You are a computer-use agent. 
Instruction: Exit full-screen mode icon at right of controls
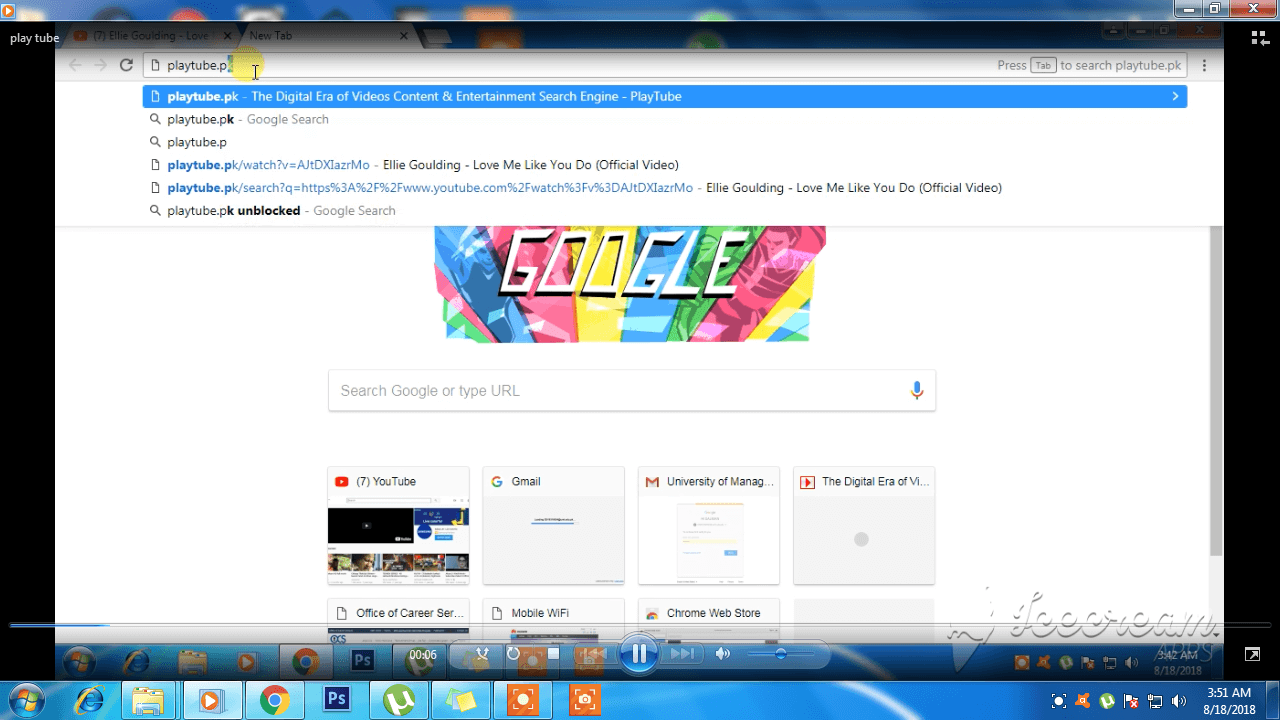click(1252, 654)
